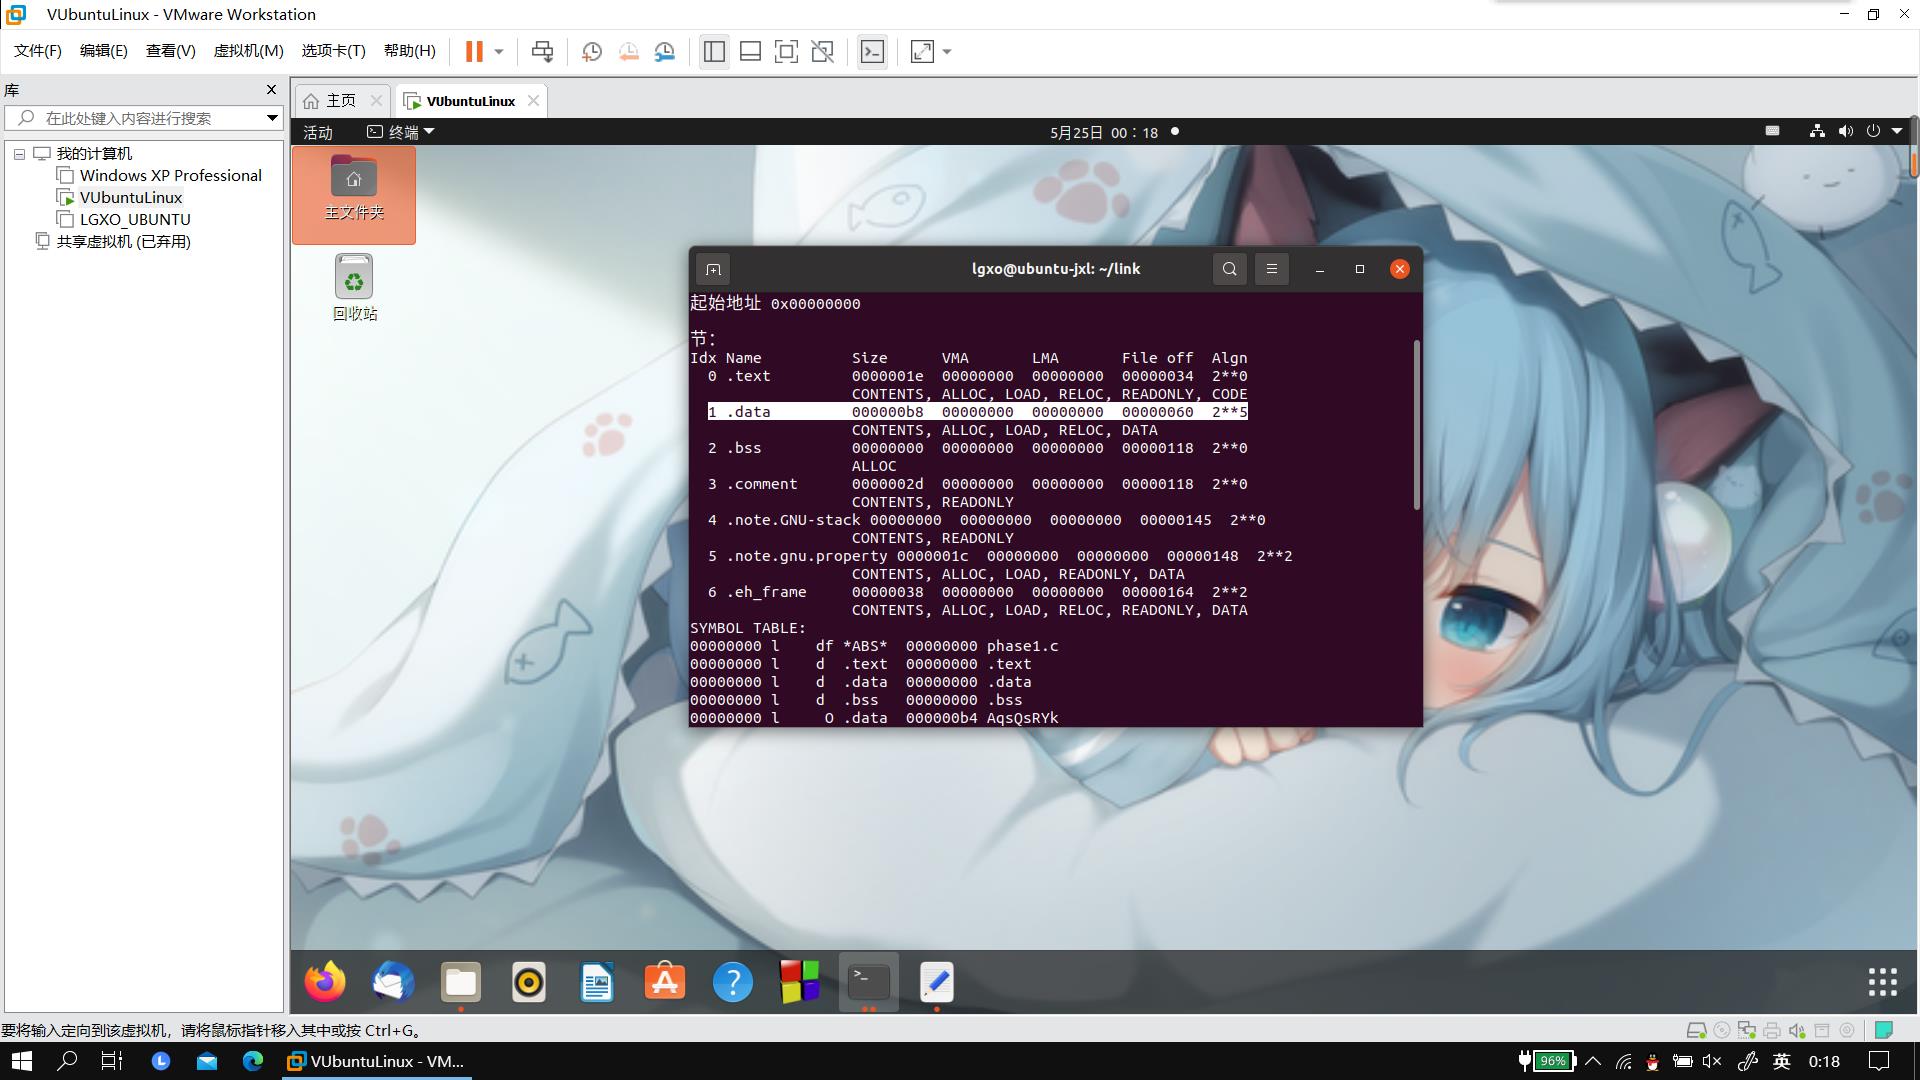Open the 终端 app menu dropdown
This screenshot has height=1080, width=1920.
click(401, 132)
